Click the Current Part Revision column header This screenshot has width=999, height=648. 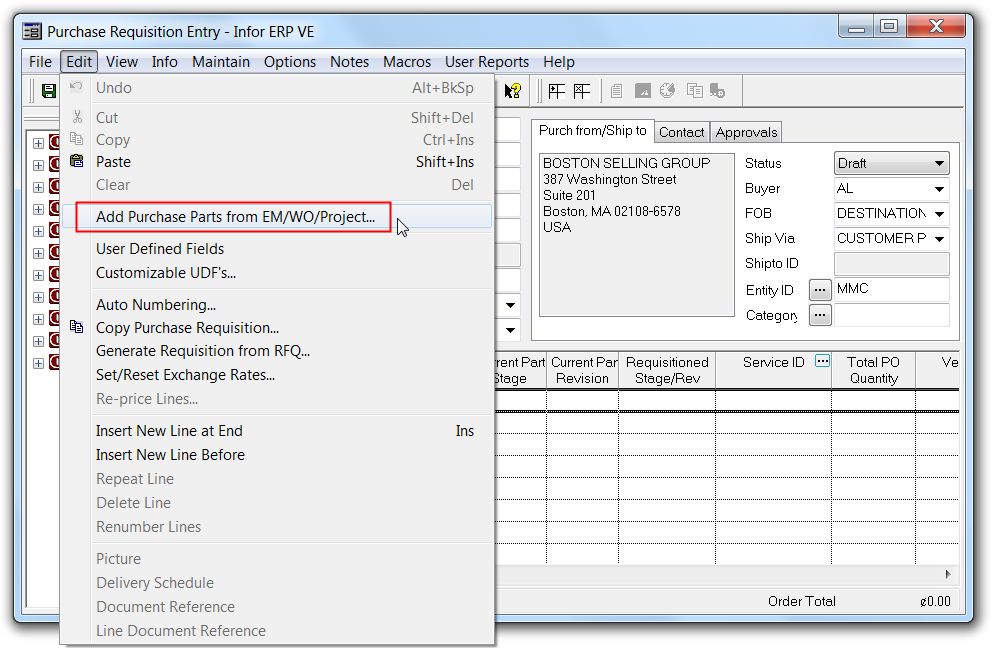click(x=582, y=370)
